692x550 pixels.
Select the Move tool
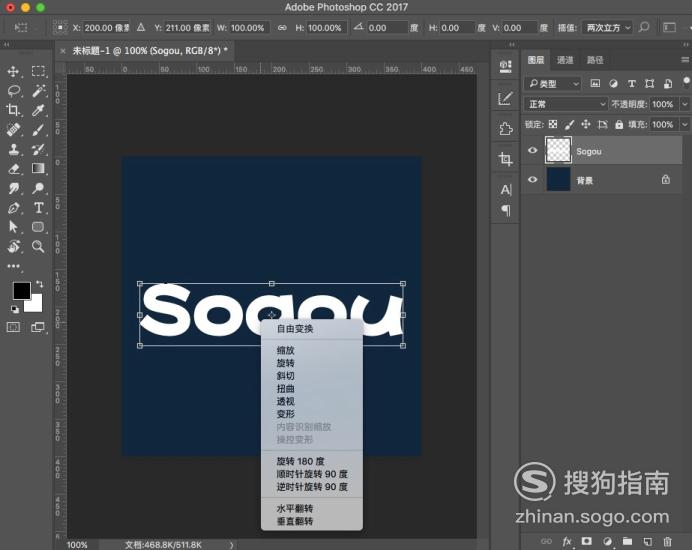(13, 71)
